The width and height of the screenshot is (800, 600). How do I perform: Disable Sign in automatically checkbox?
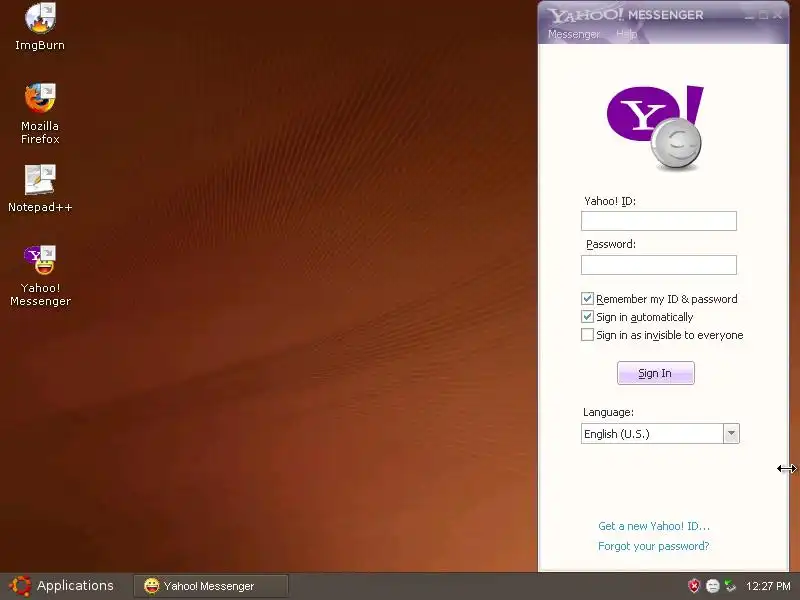click(587, 317)
